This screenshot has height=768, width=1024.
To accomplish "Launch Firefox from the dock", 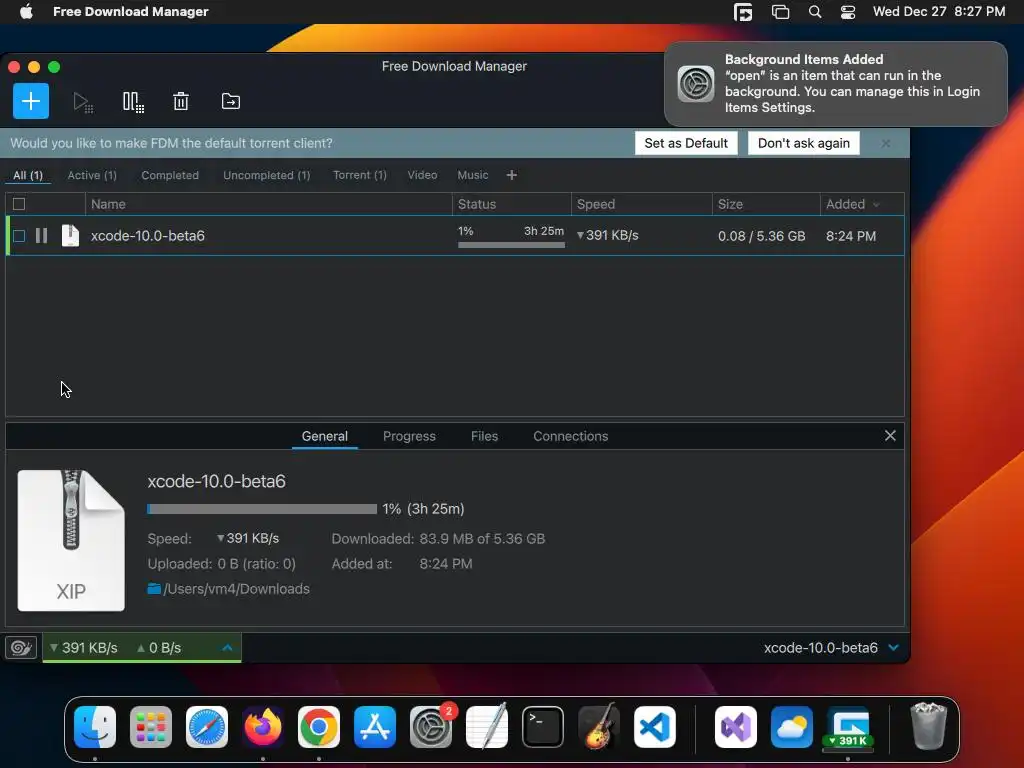I will [x=263, y=727].
